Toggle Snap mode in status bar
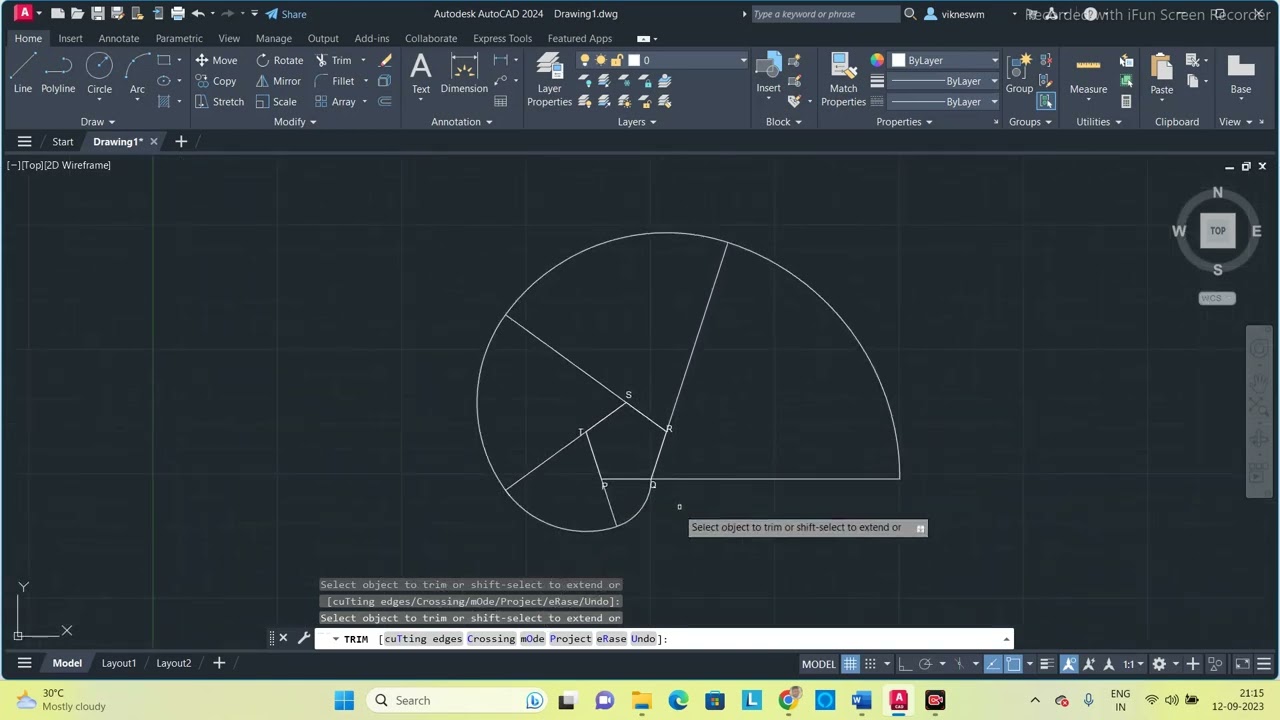This screenshot has width=1280, height=720. (x=870, y=664)
